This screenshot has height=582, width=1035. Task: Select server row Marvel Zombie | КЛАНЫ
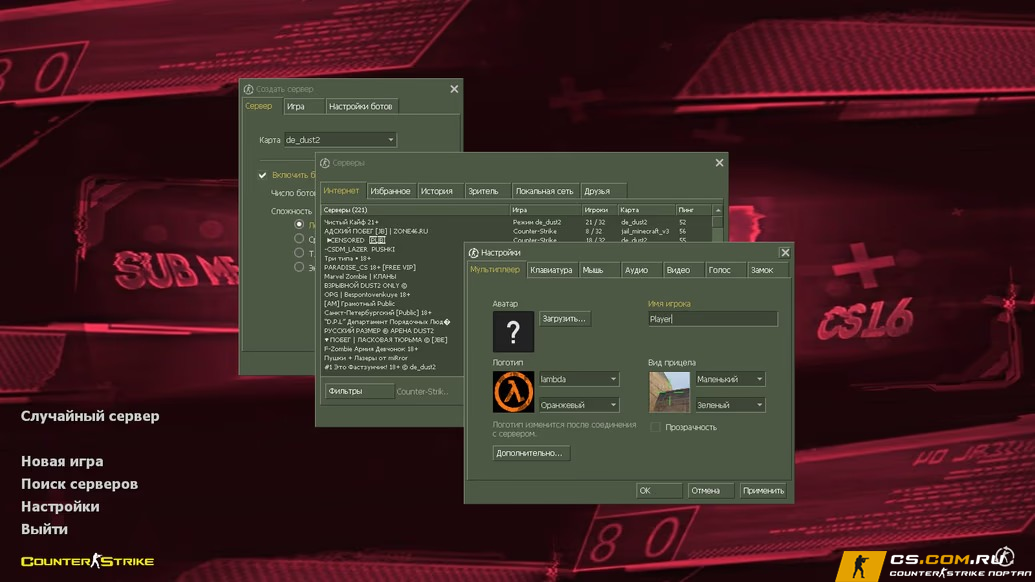click(x=393, y=276)
